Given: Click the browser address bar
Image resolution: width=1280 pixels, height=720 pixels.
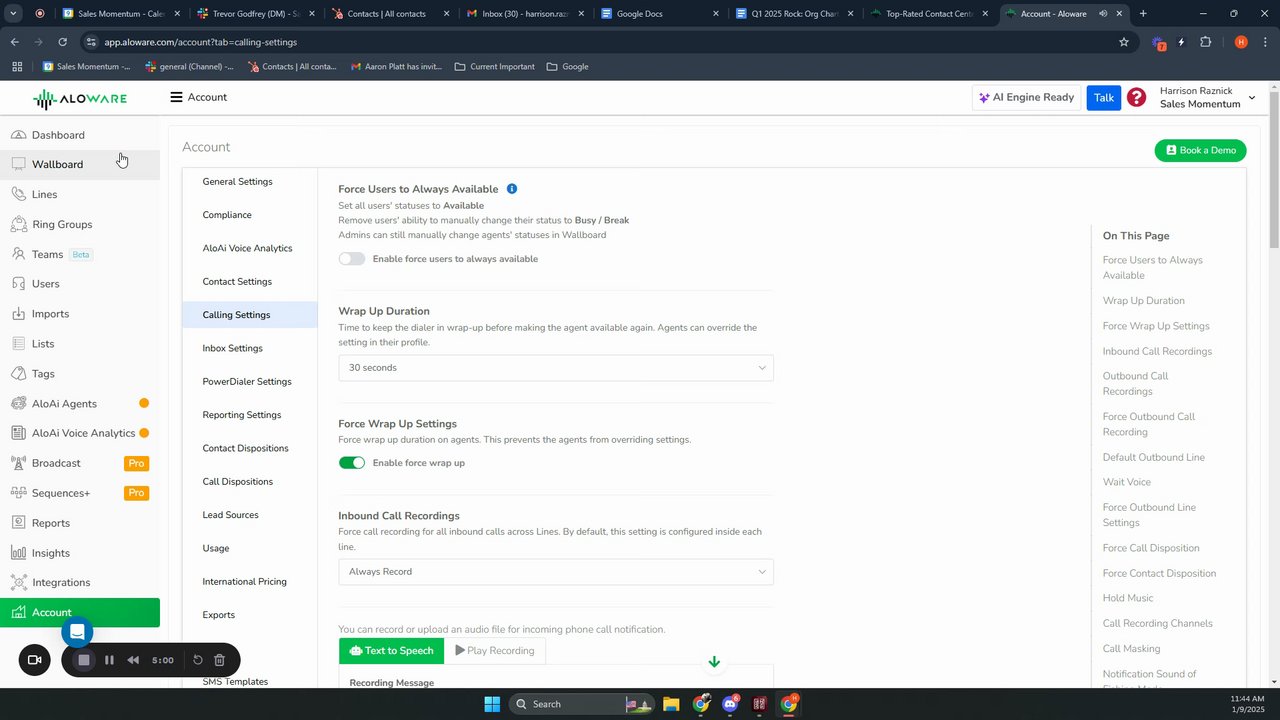Looking at the screenshot, I should coord(600,42).
